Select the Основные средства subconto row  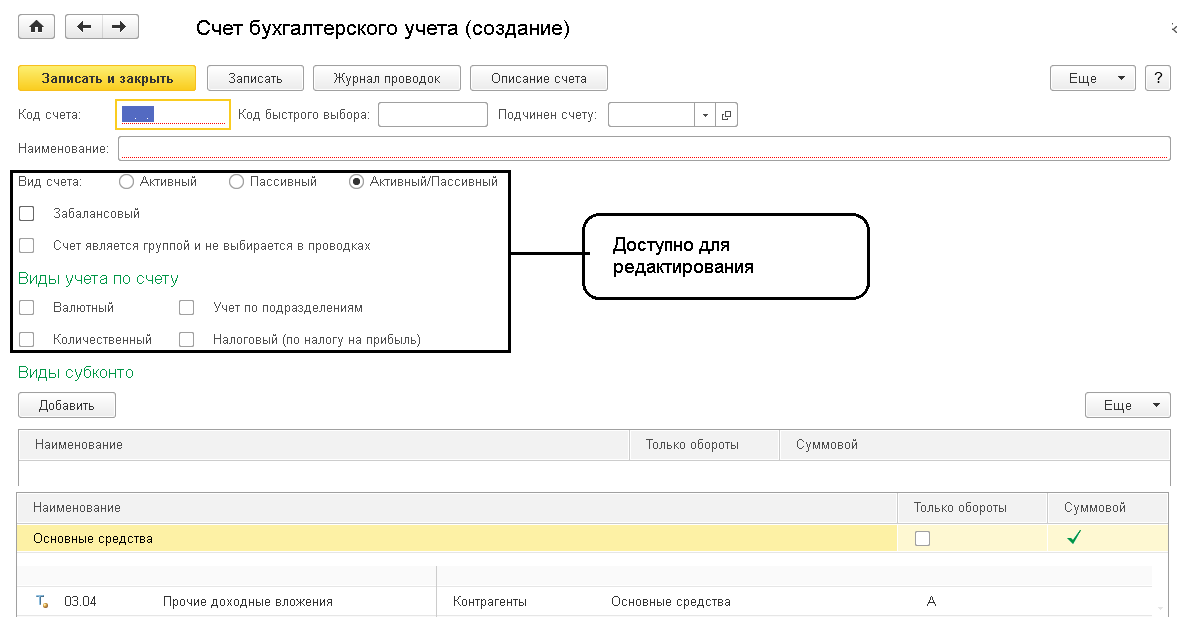(593, 539)
